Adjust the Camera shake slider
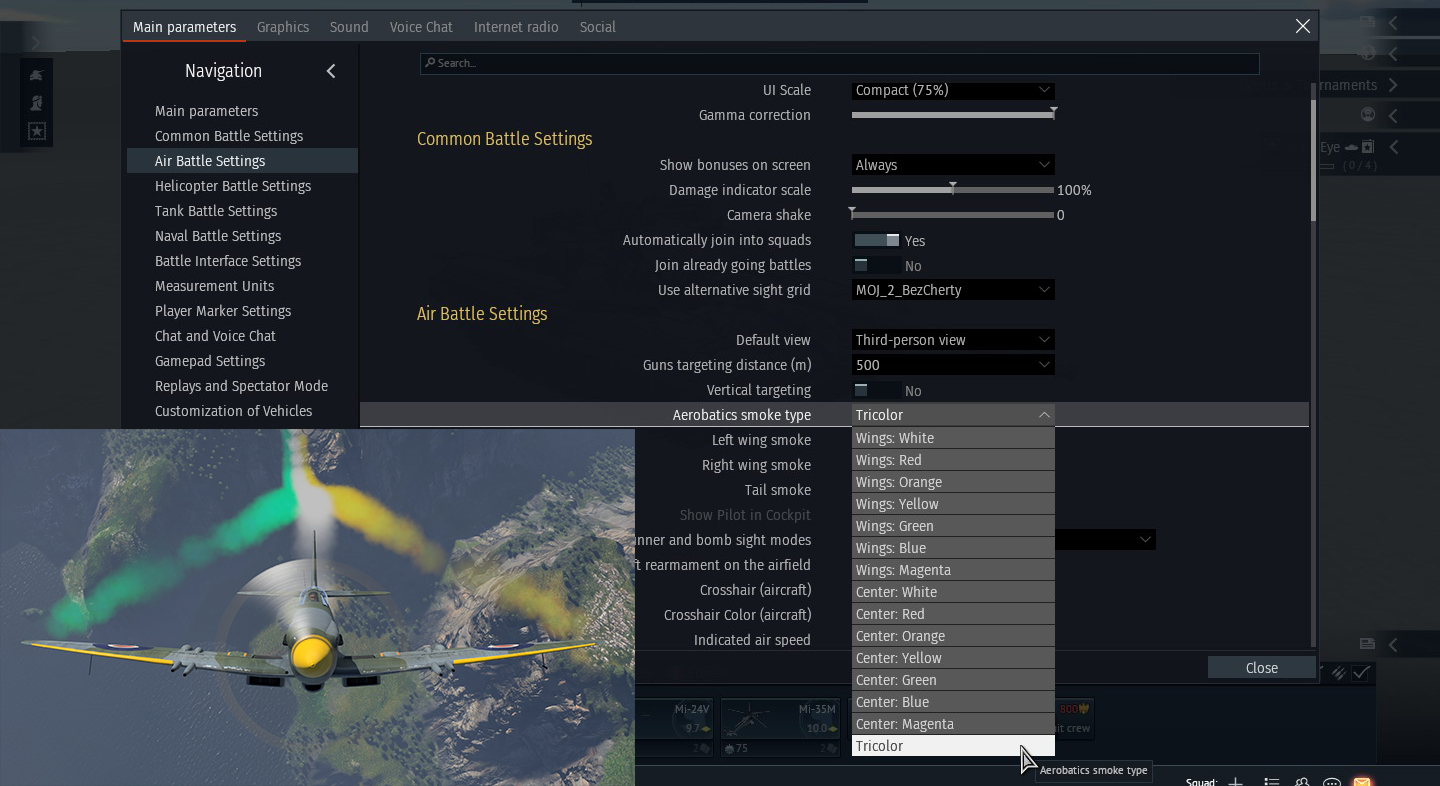This screenshot has width=1440, height=786. tap(953, 215)
